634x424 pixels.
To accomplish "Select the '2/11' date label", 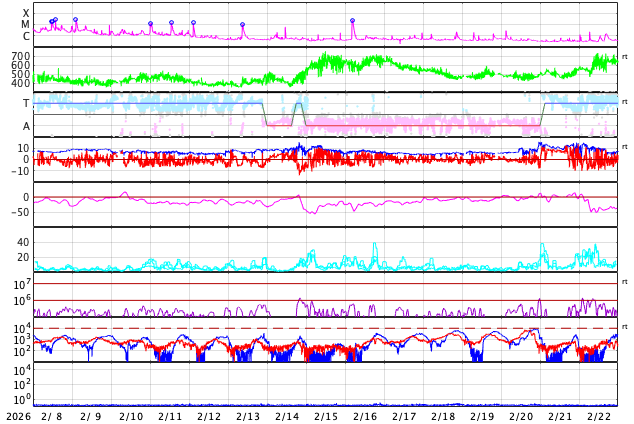I will 170,417.
